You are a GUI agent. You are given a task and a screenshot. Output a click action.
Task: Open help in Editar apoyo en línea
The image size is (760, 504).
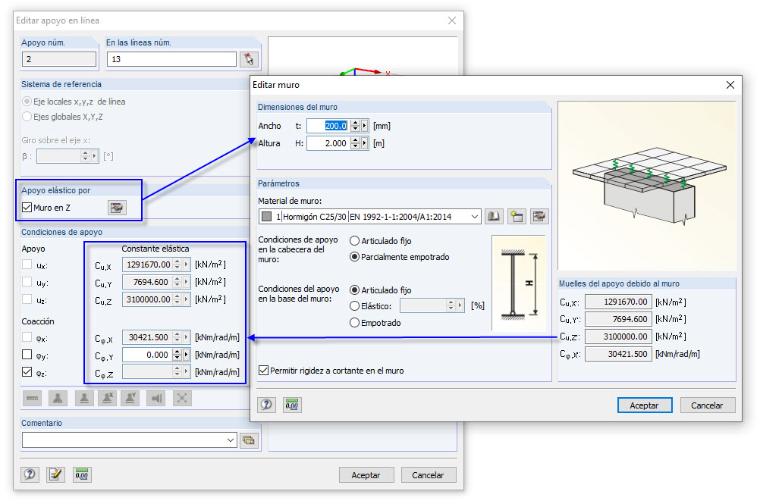(x=30, y=474)
